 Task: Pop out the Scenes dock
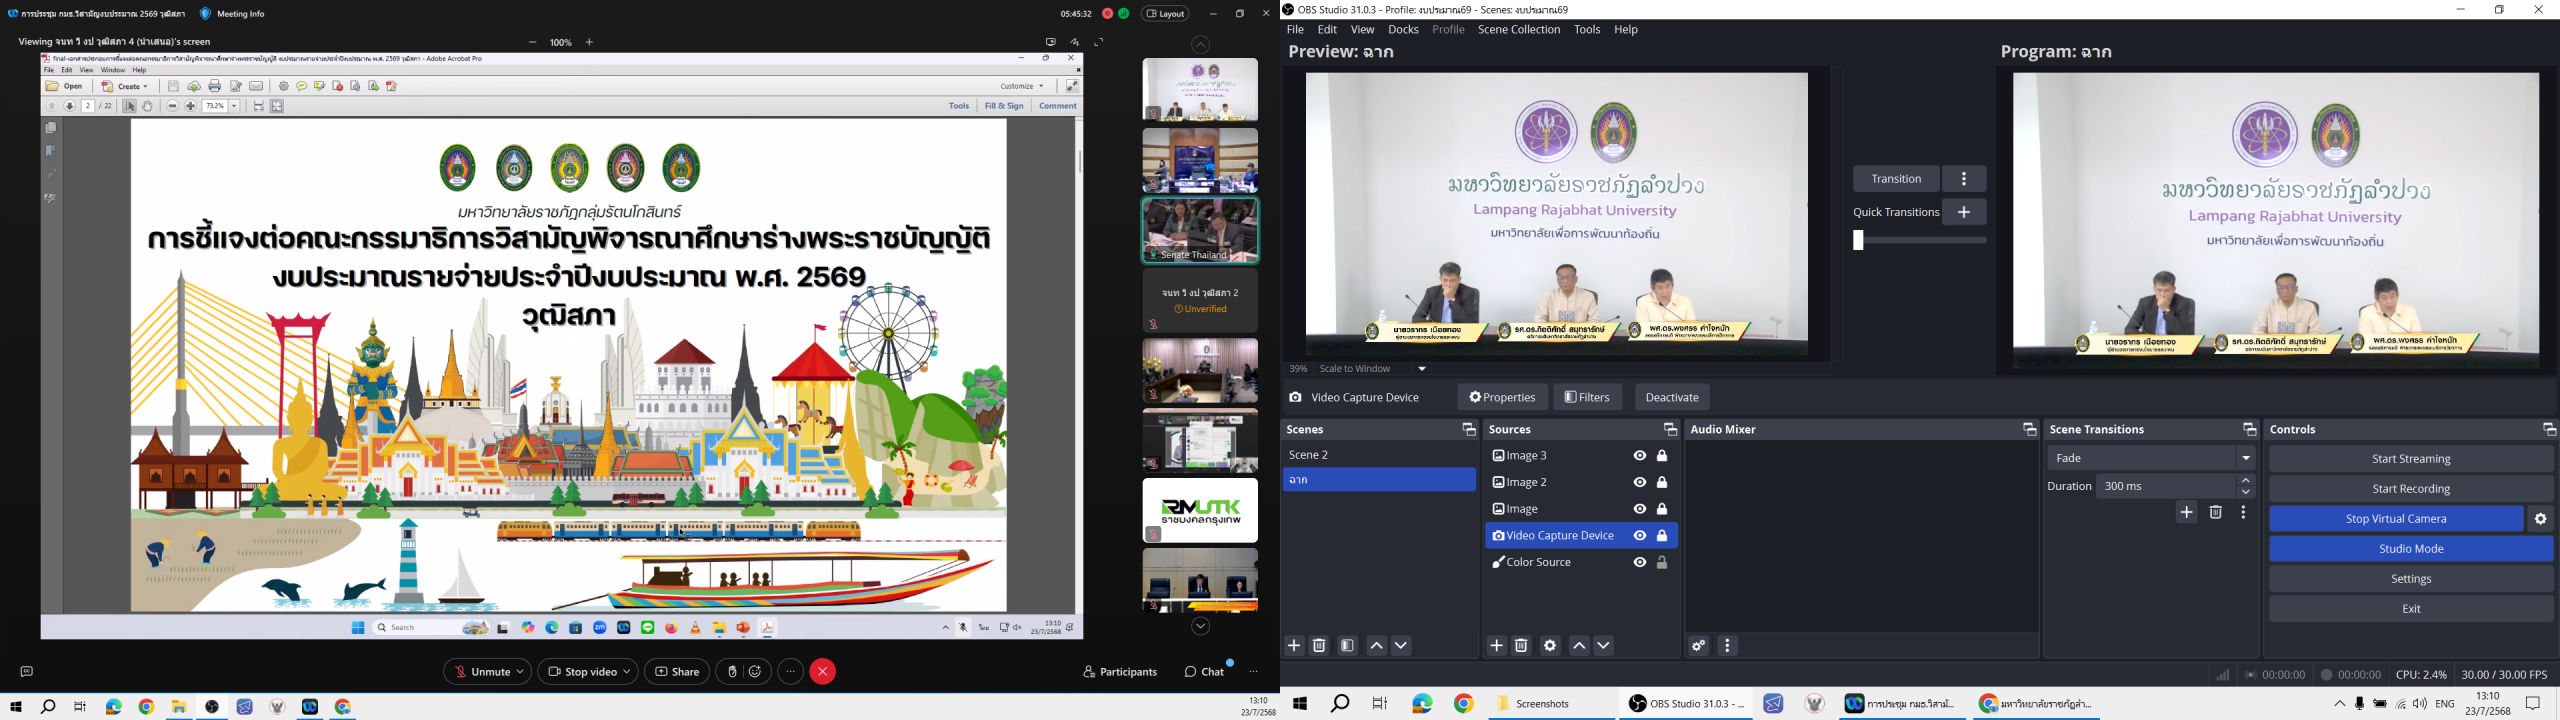(x=1468, y=429)
